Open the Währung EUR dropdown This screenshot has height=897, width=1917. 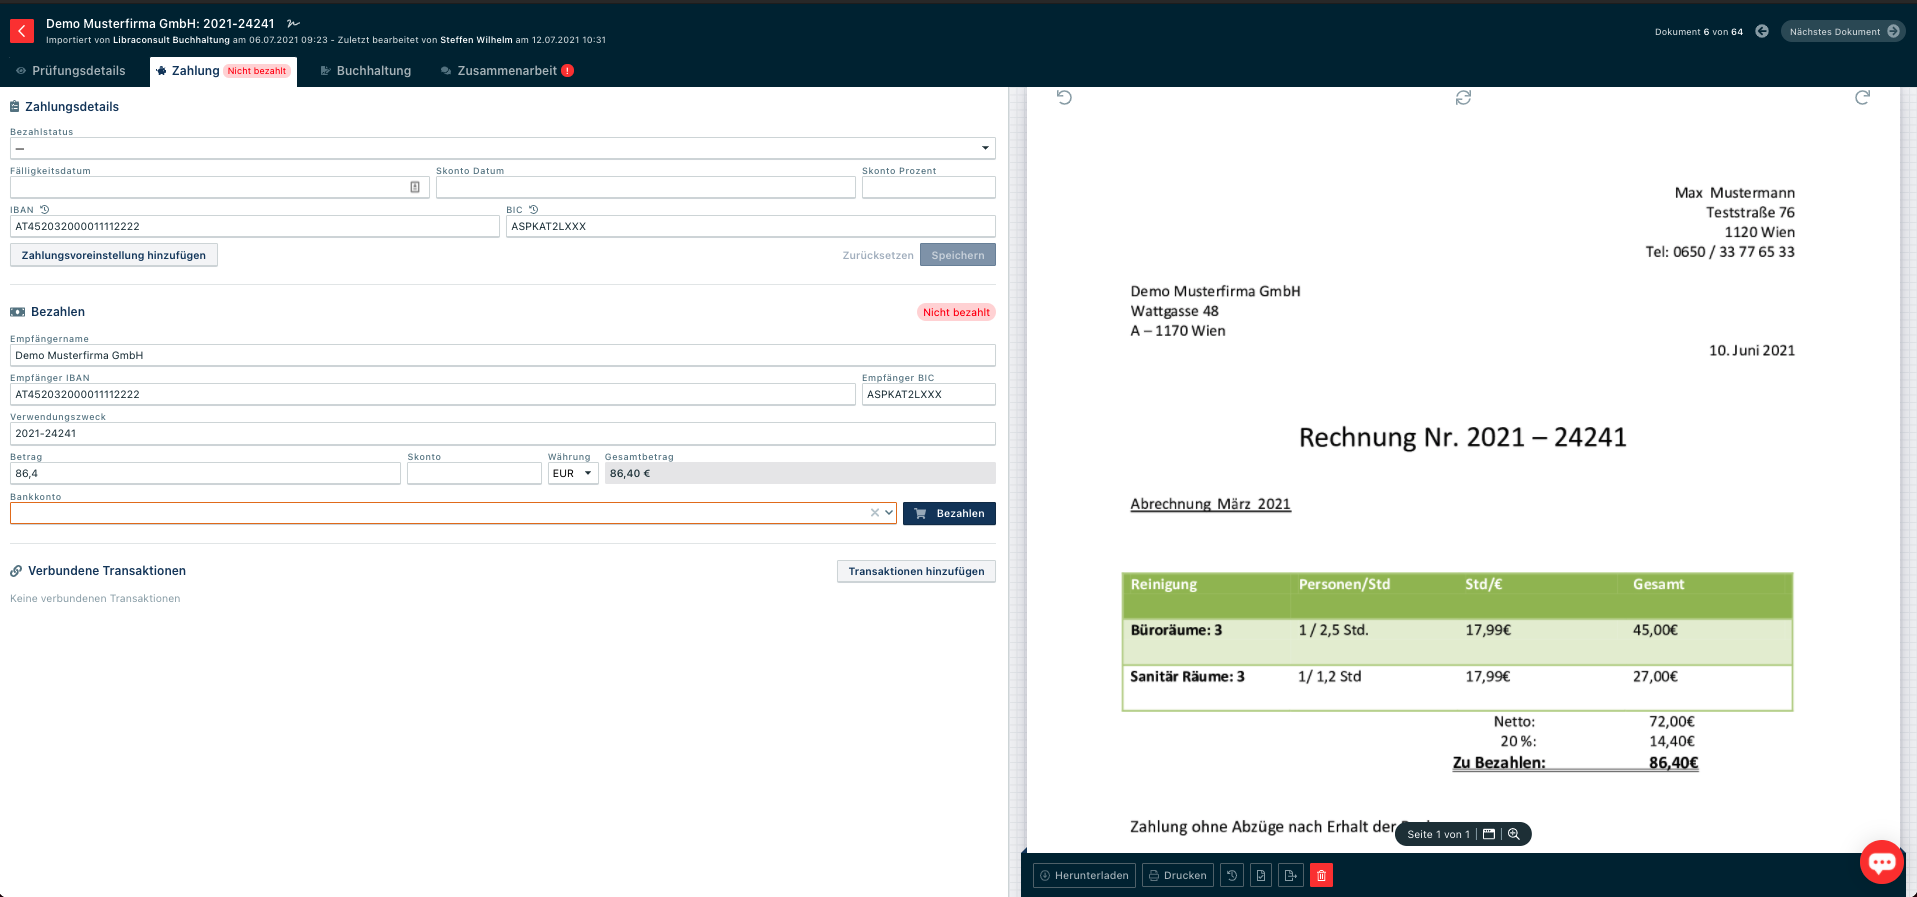[x=573, y=474]
